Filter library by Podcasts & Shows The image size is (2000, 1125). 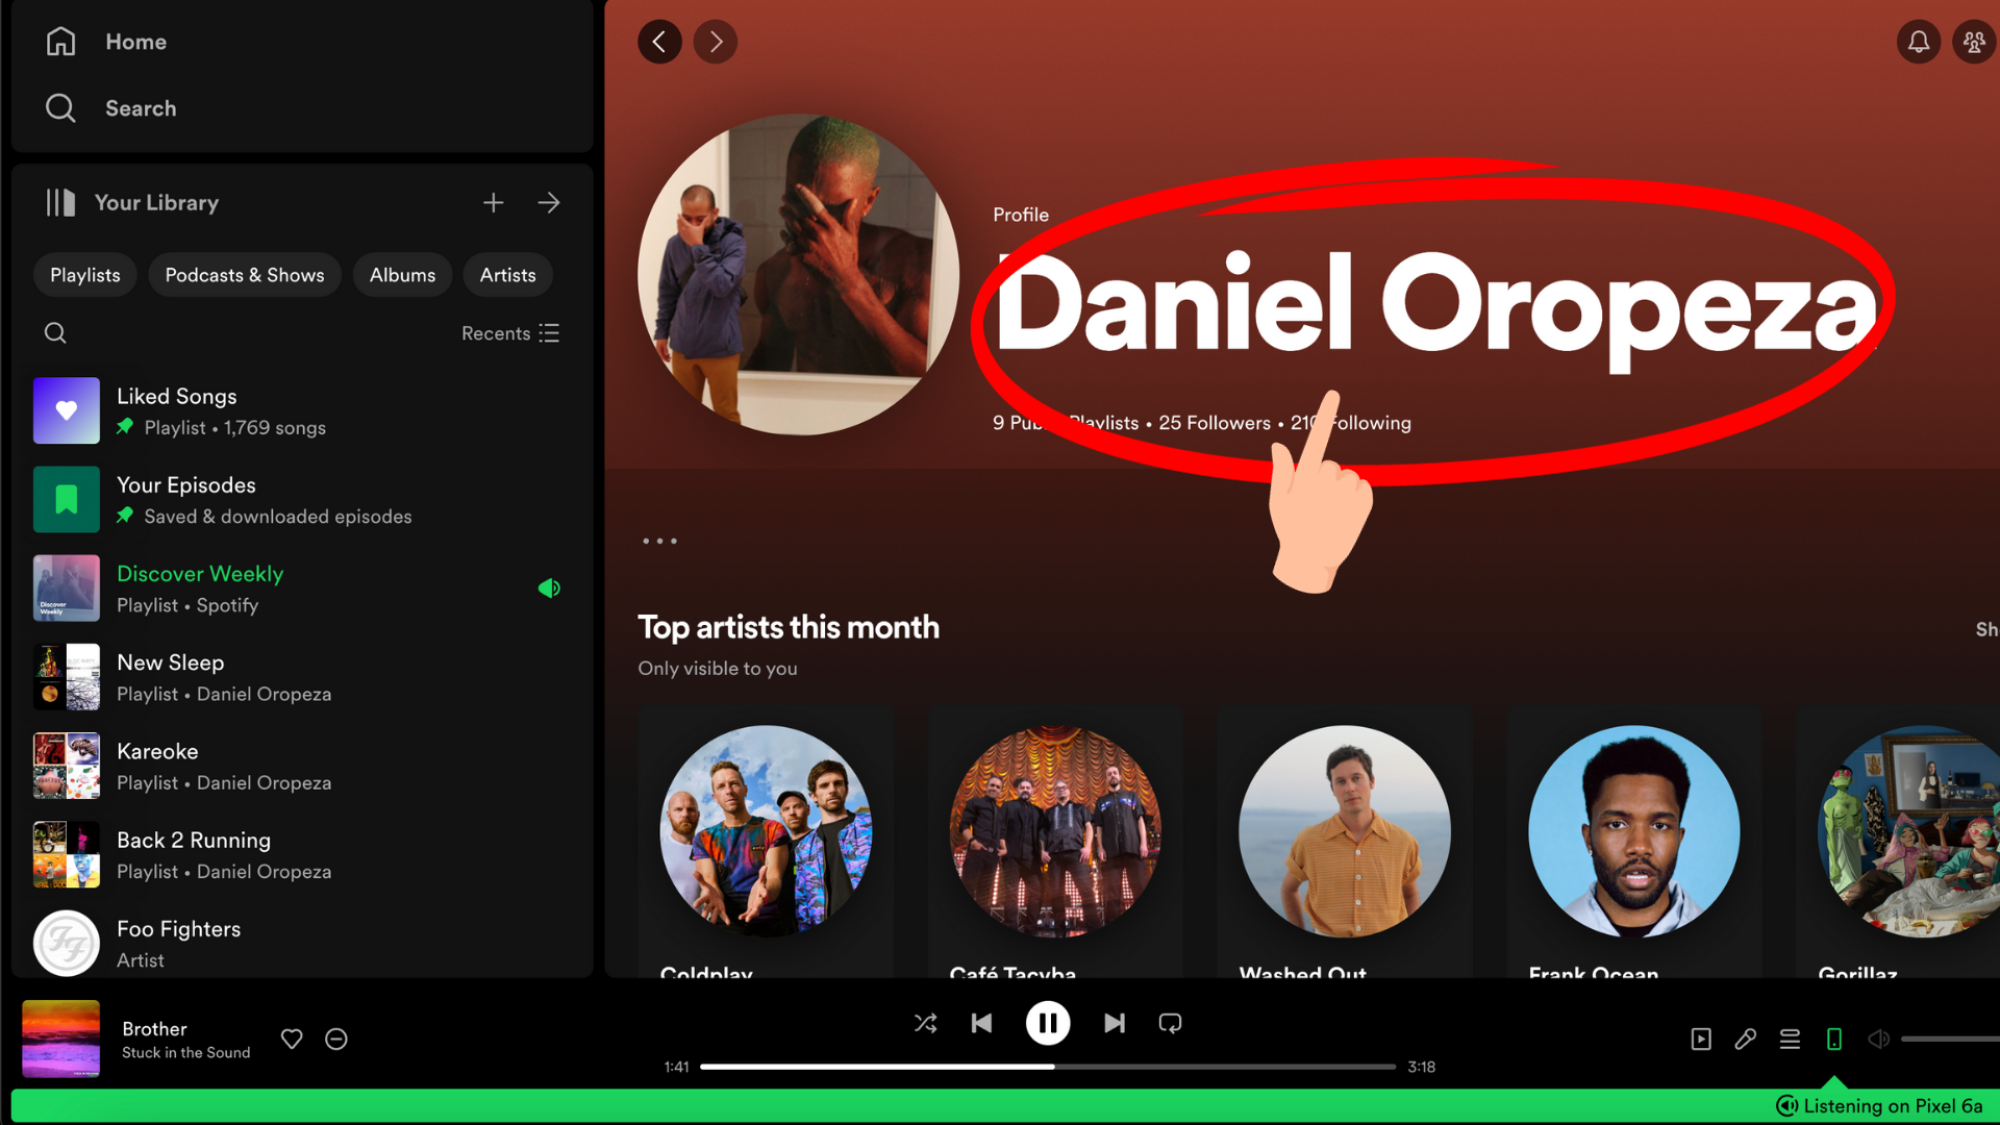pyautogui.click(x=245, y=275)
